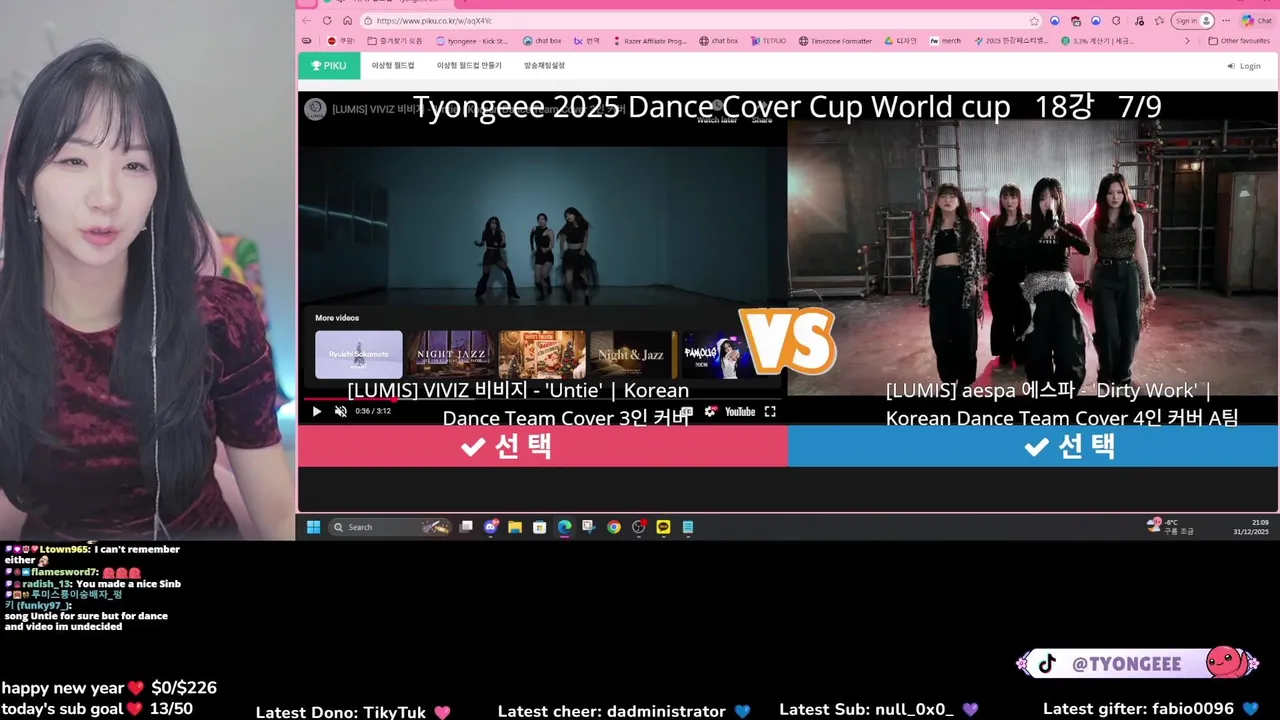The width and height of the screenshot is (1280, 720).
Task: Expand the bookmarks overflow chevron
Action: (1187, 41)
